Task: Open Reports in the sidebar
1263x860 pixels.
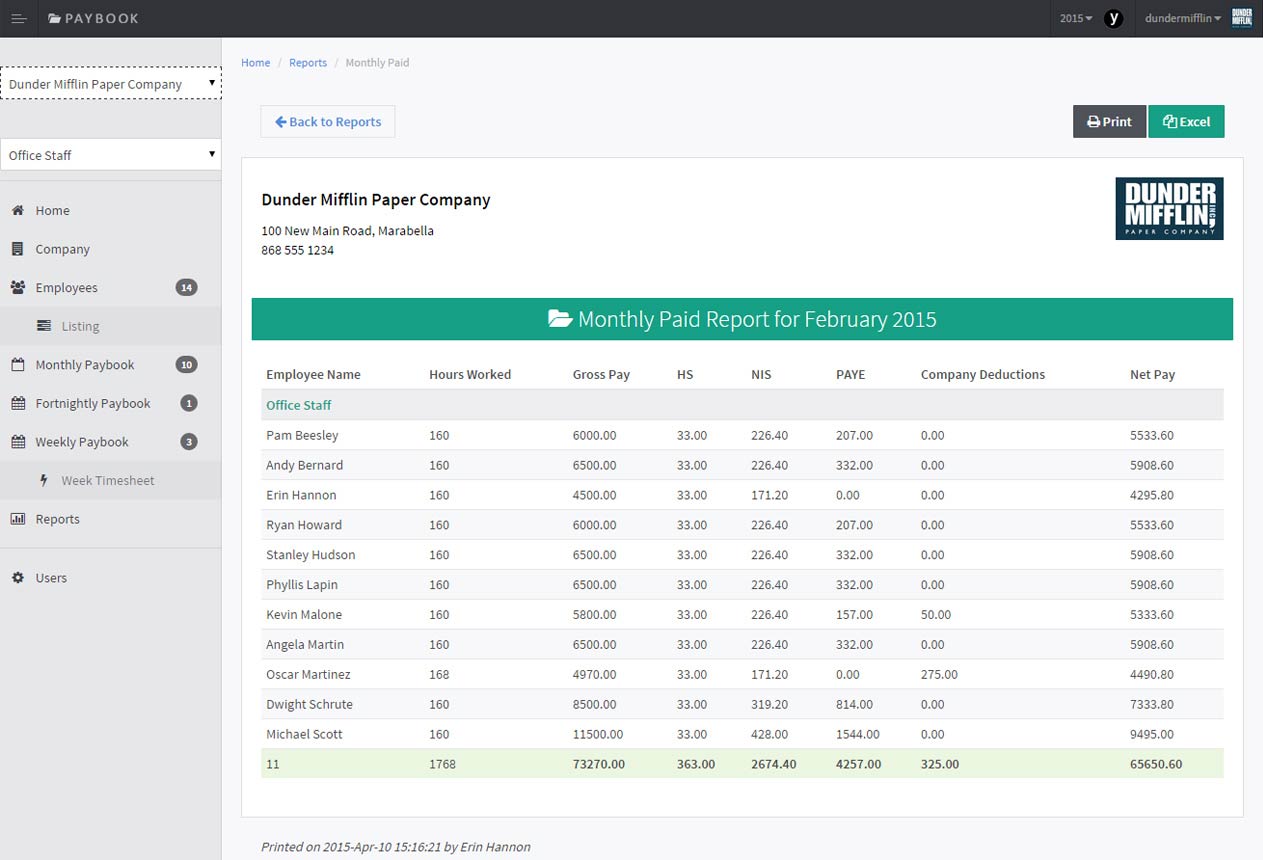Action: coord(110,519)
